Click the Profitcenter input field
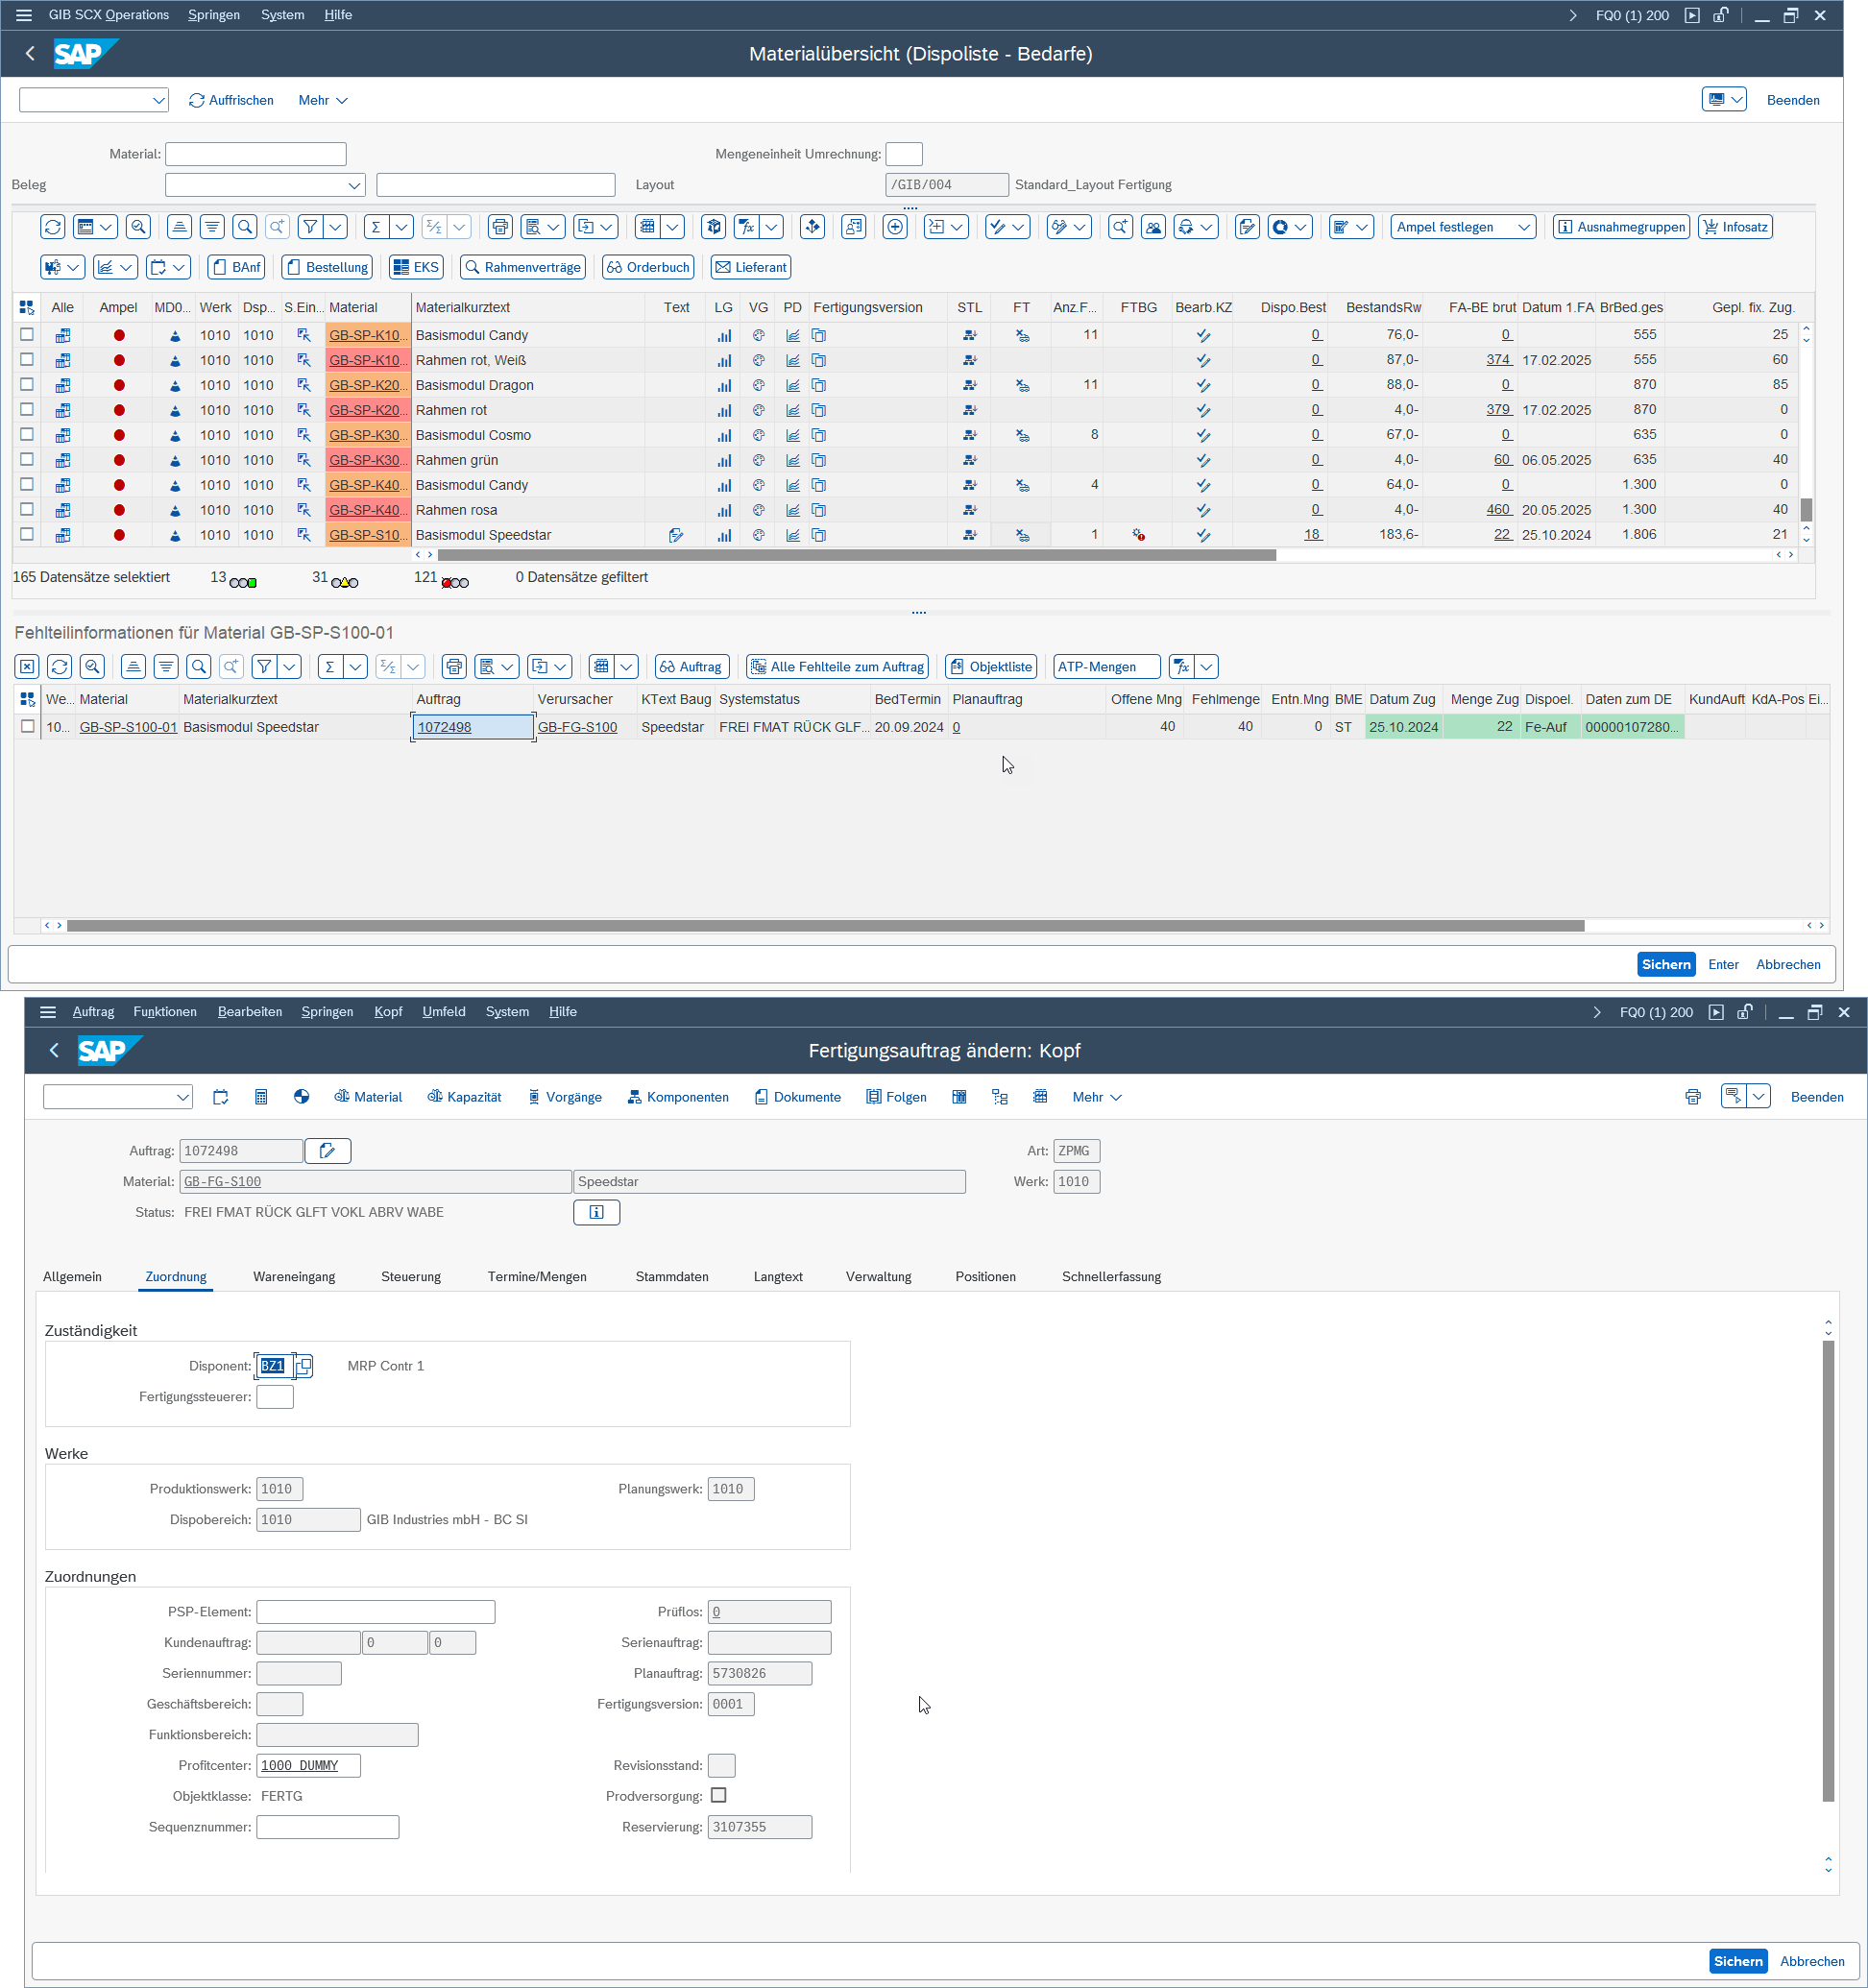Image resolution: width=1868 pixels, height=1988 pixels. tap(308, 1766)
